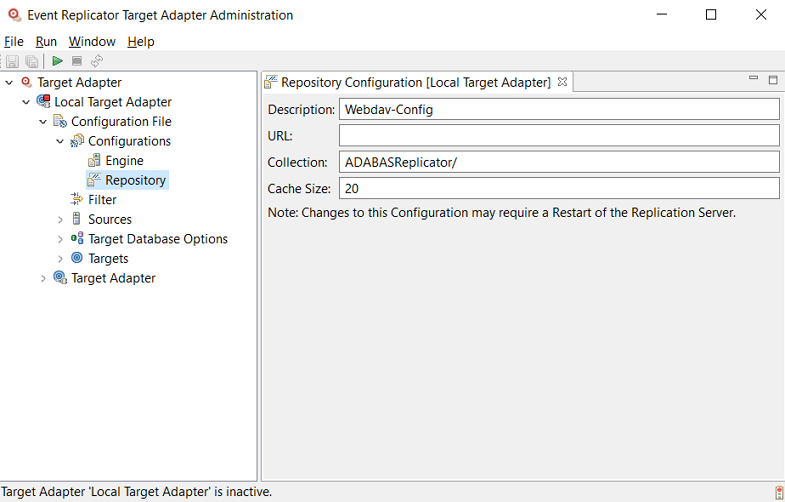
Task: Minimize the editor panel using its minimize icon
Action: coord(754,79)
